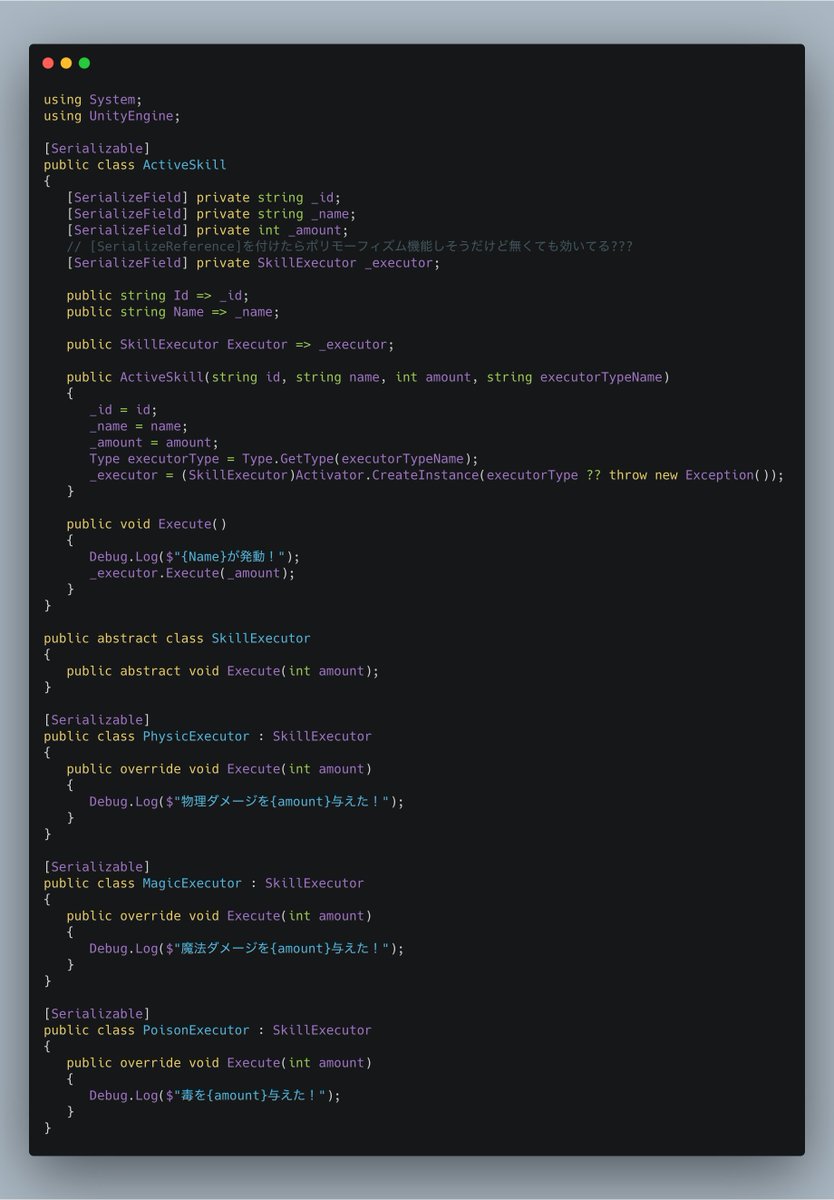834x1200 pixels.
Task: Click the Debug.Log "物理ダメージ" line
Action: [246, 802]
